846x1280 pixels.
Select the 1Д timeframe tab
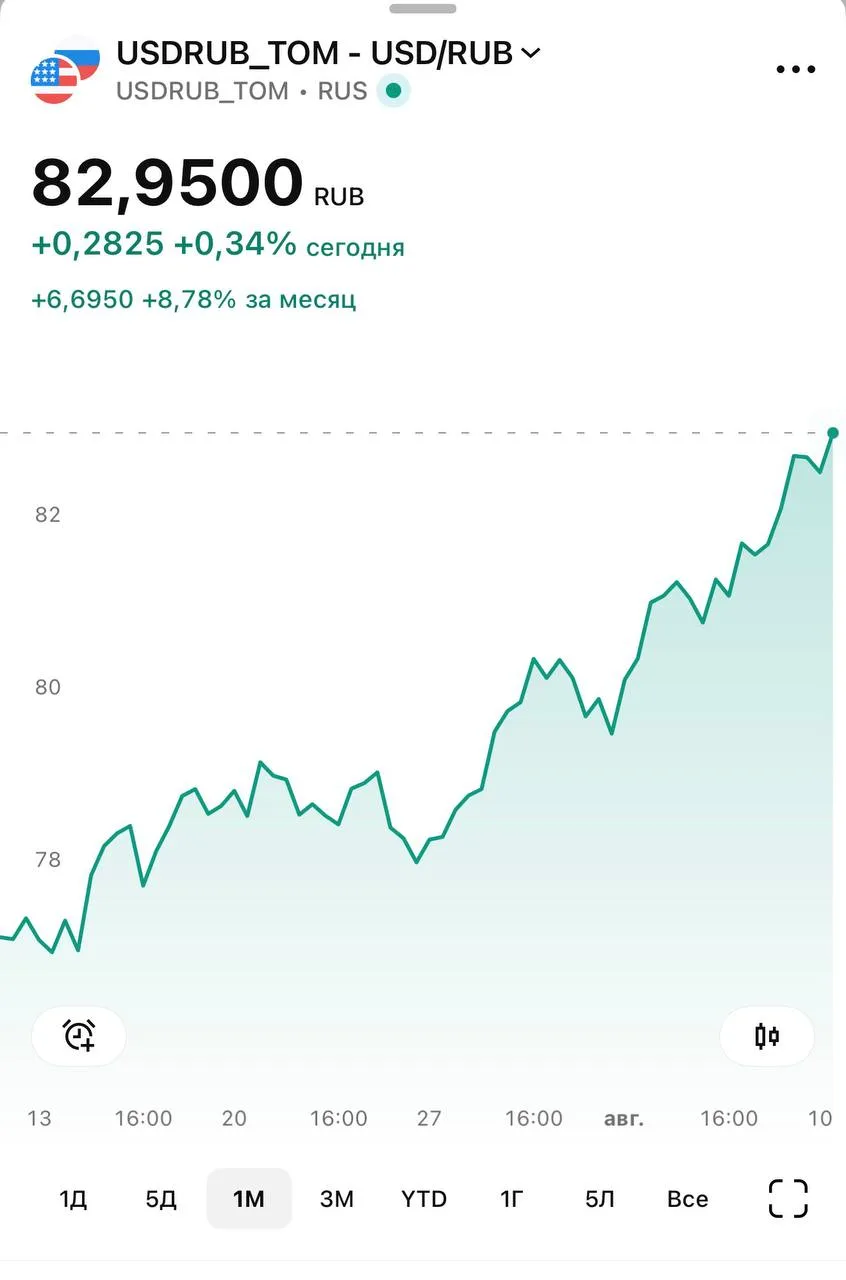point(73,1199)
